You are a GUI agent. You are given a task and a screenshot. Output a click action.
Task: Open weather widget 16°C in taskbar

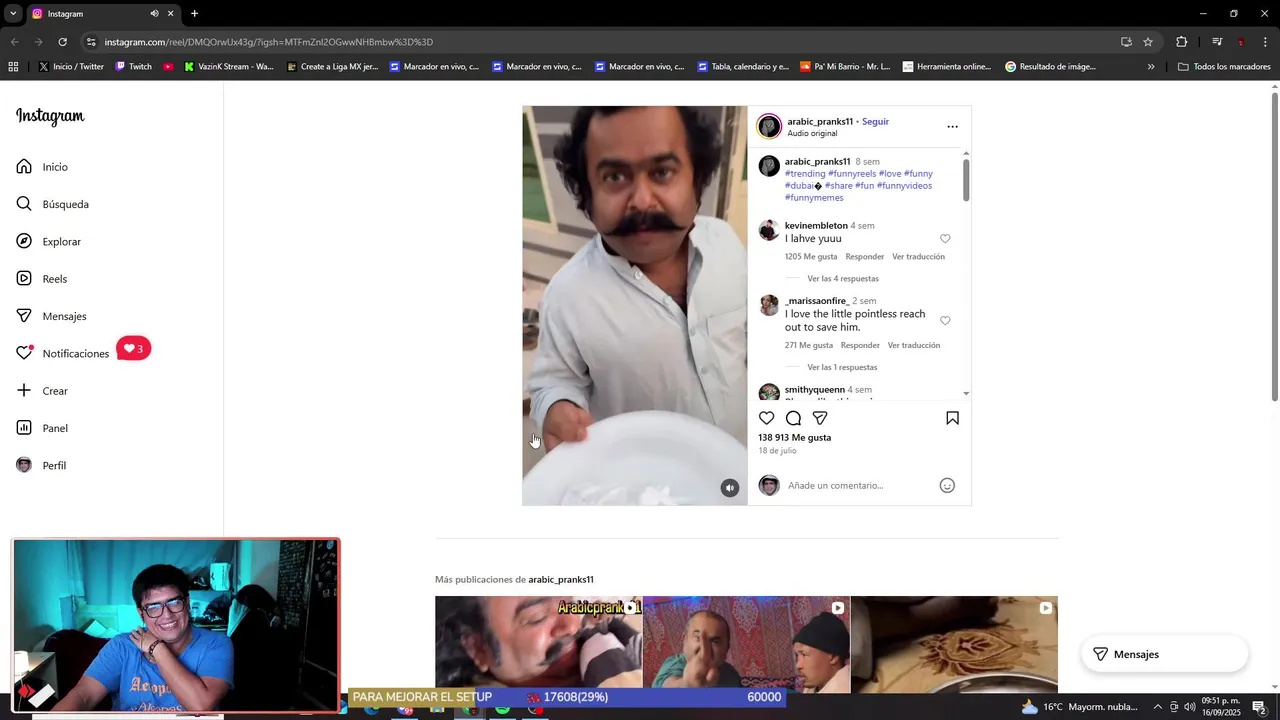point(1079,707)
